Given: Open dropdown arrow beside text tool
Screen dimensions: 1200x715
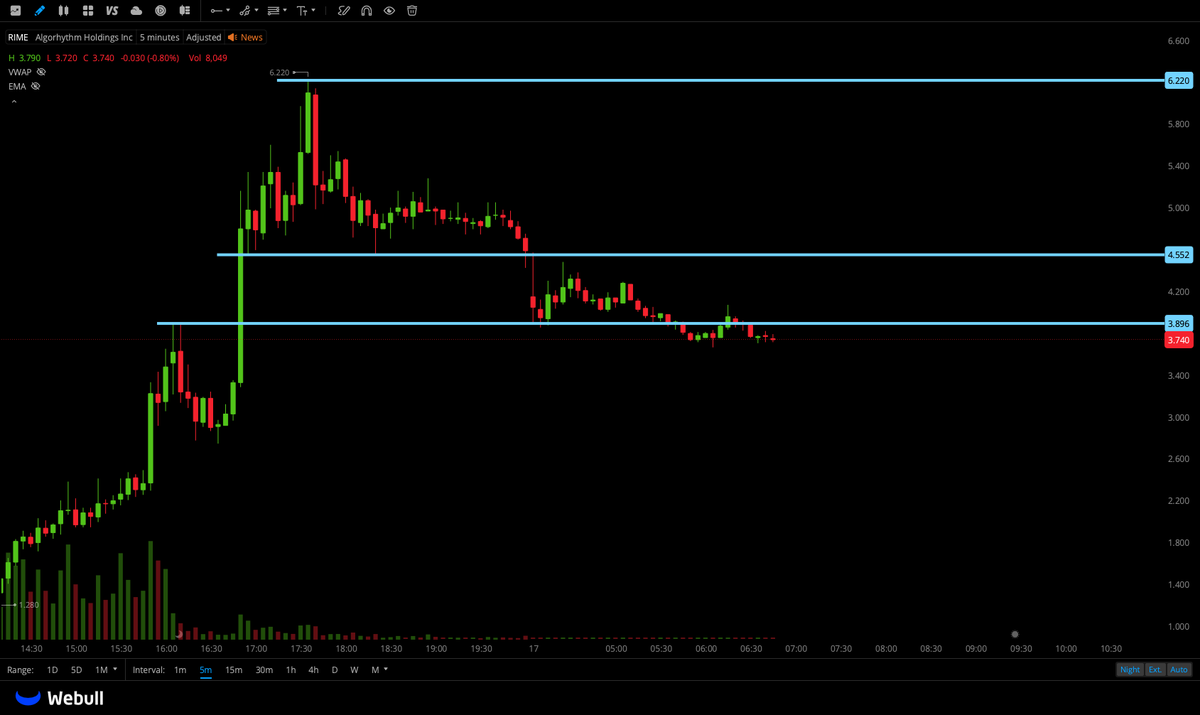Looking at the screenshot, I should click(313, 11).
